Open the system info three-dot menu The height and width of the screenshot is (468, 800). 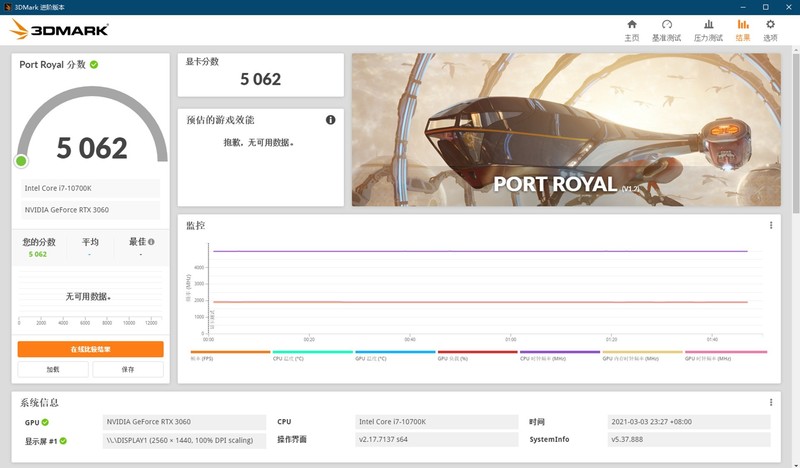771,402
